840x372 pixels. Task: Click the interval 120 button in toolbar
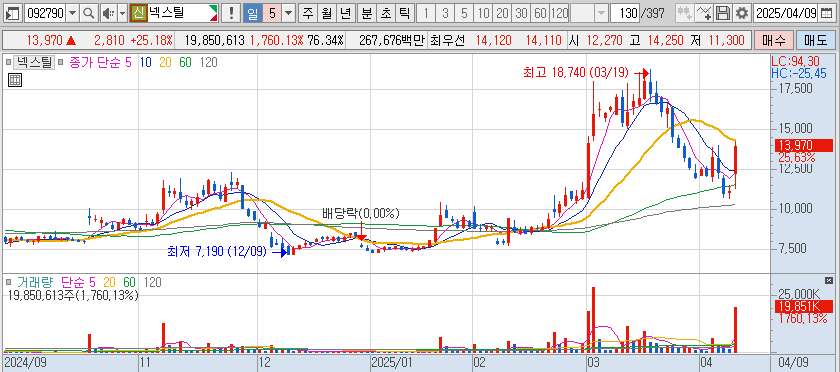pos(559,13)
